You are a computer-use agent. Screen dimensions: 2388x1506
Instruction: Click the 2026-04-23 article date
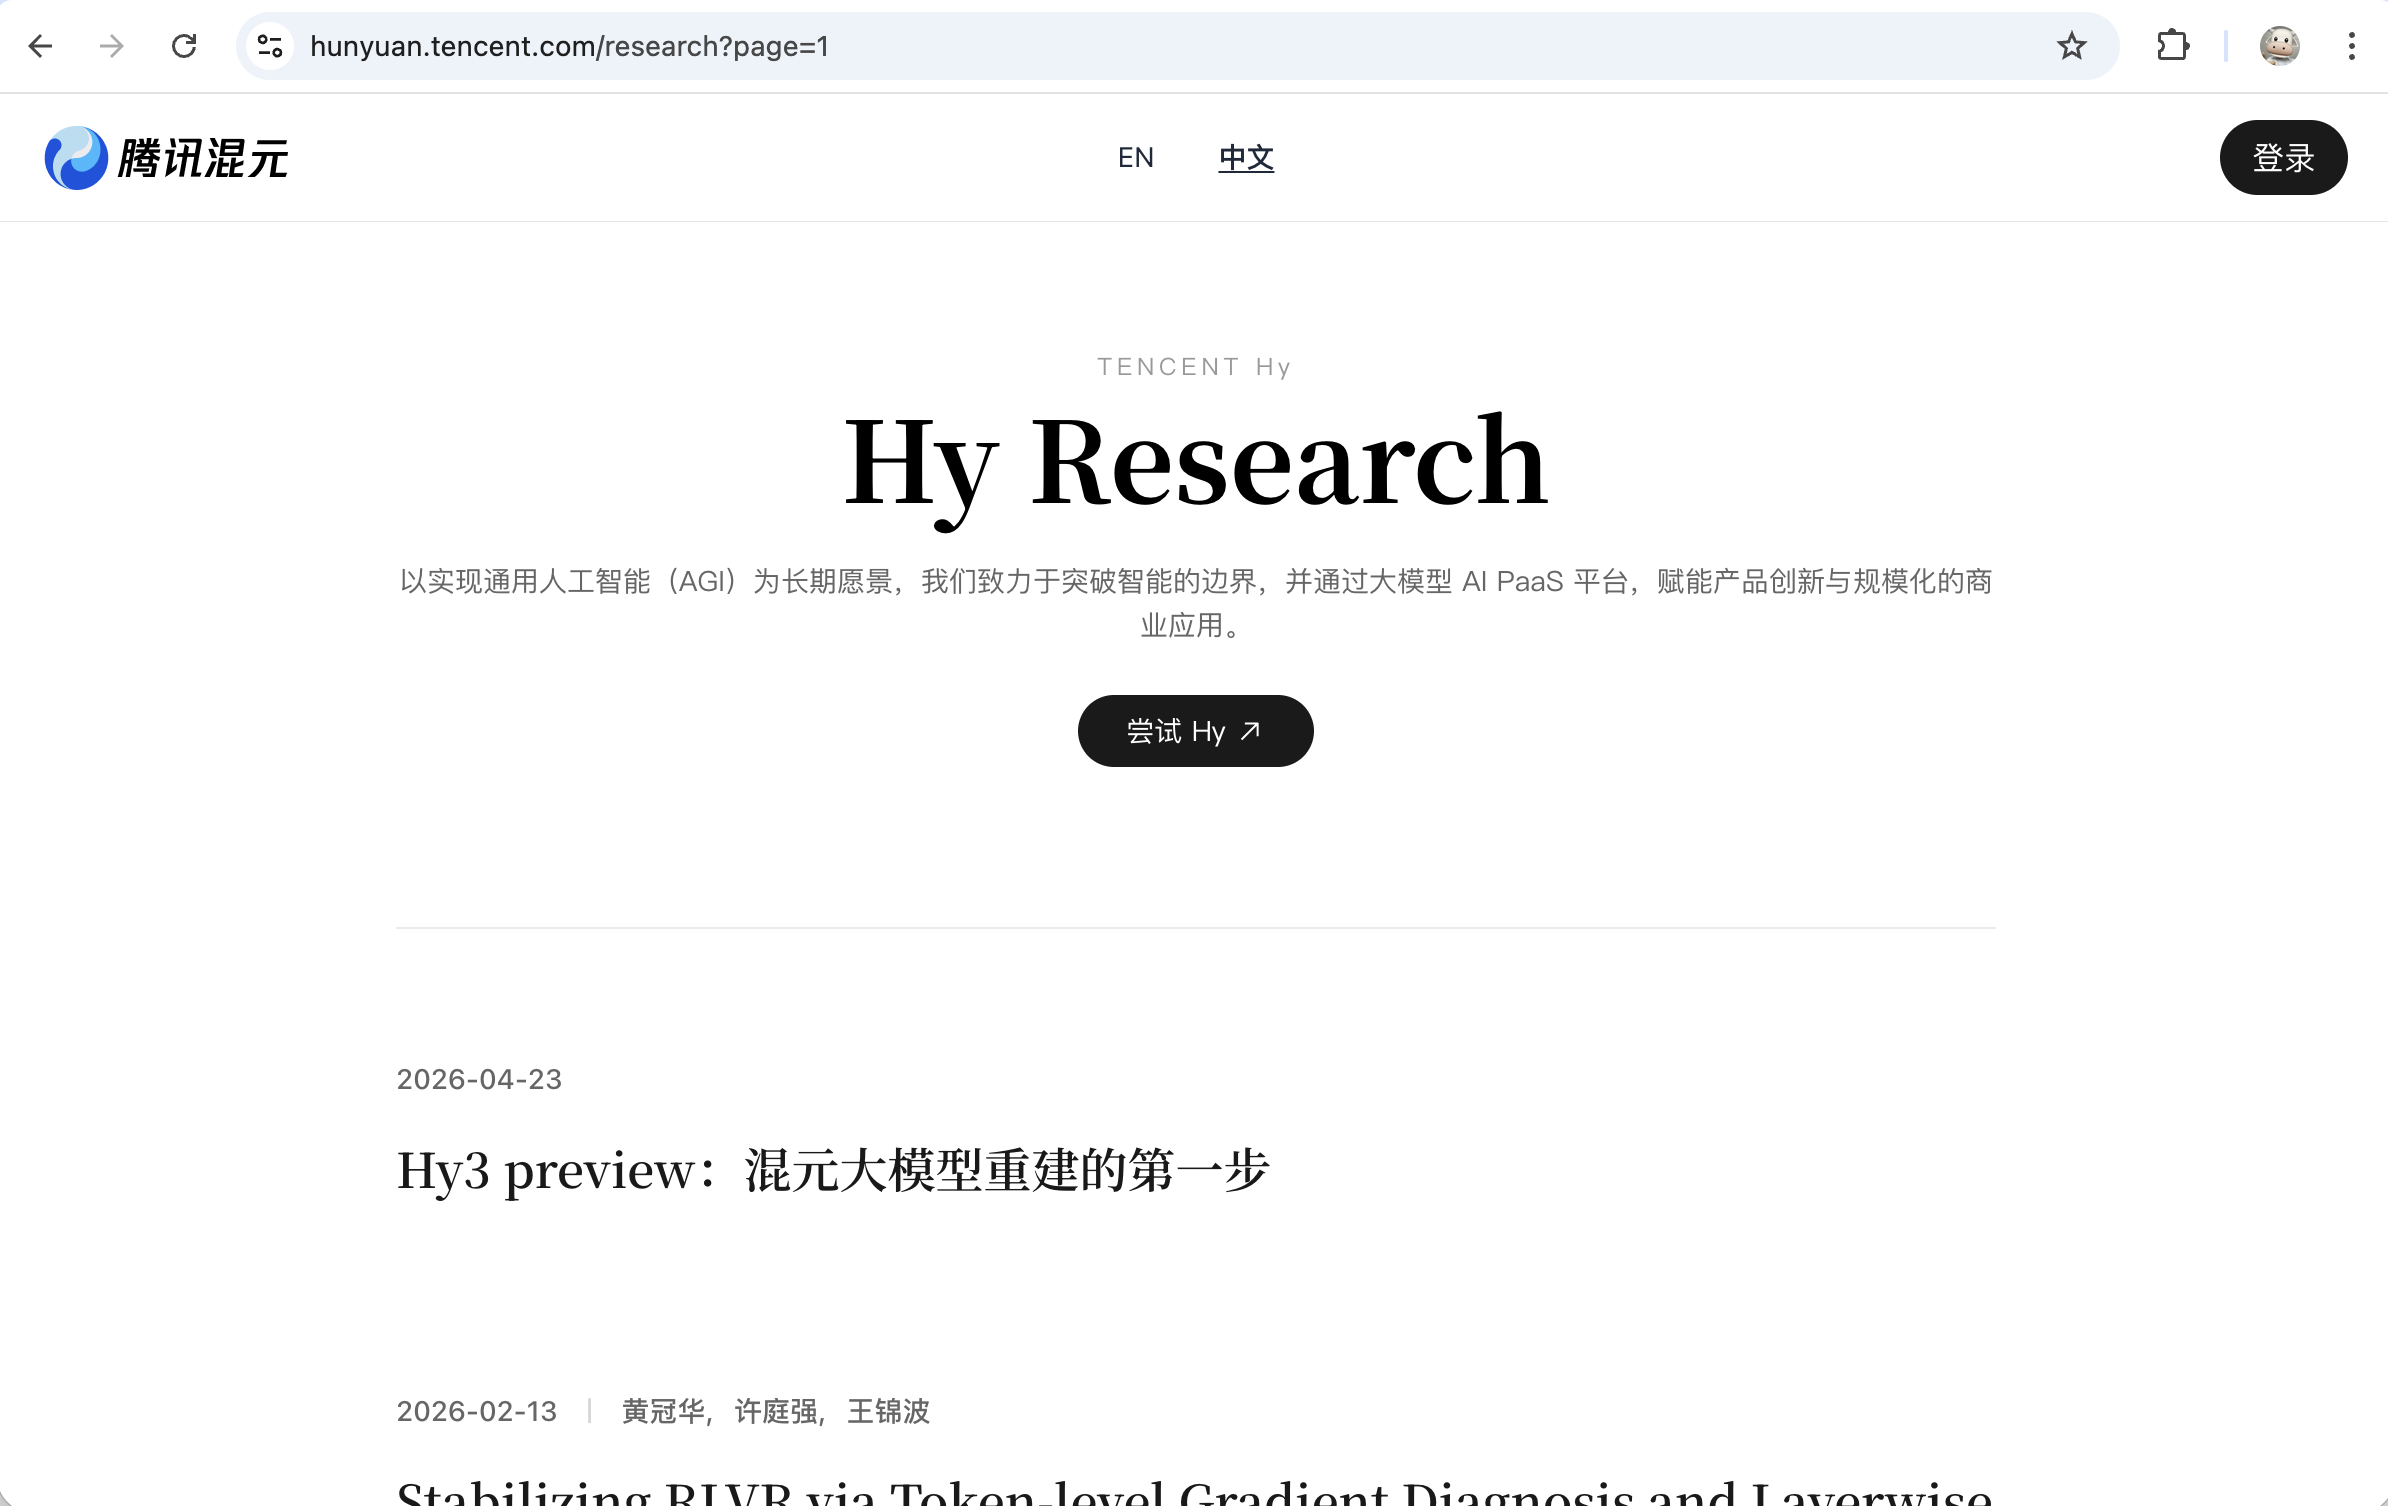point(480,1079)
